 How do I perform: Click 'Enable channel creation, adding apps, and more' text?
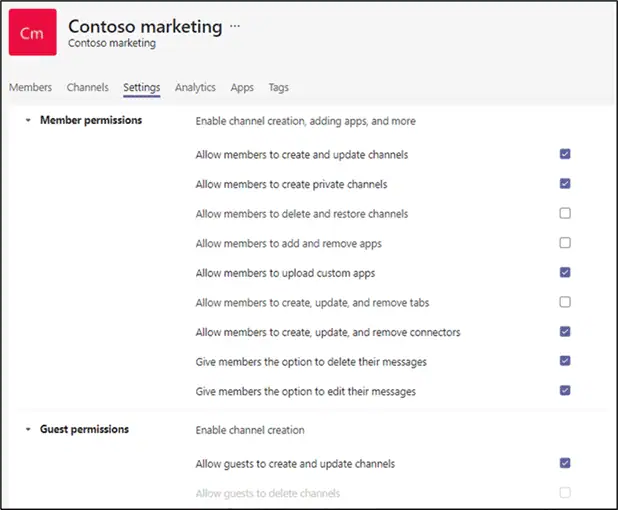[305, 121]
